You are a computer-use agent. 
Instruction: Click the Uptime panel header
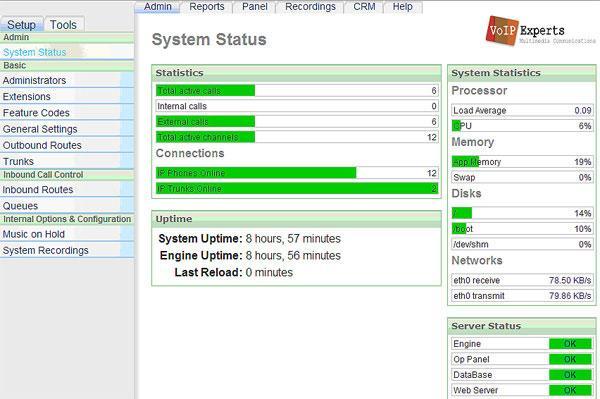point(296,219)
